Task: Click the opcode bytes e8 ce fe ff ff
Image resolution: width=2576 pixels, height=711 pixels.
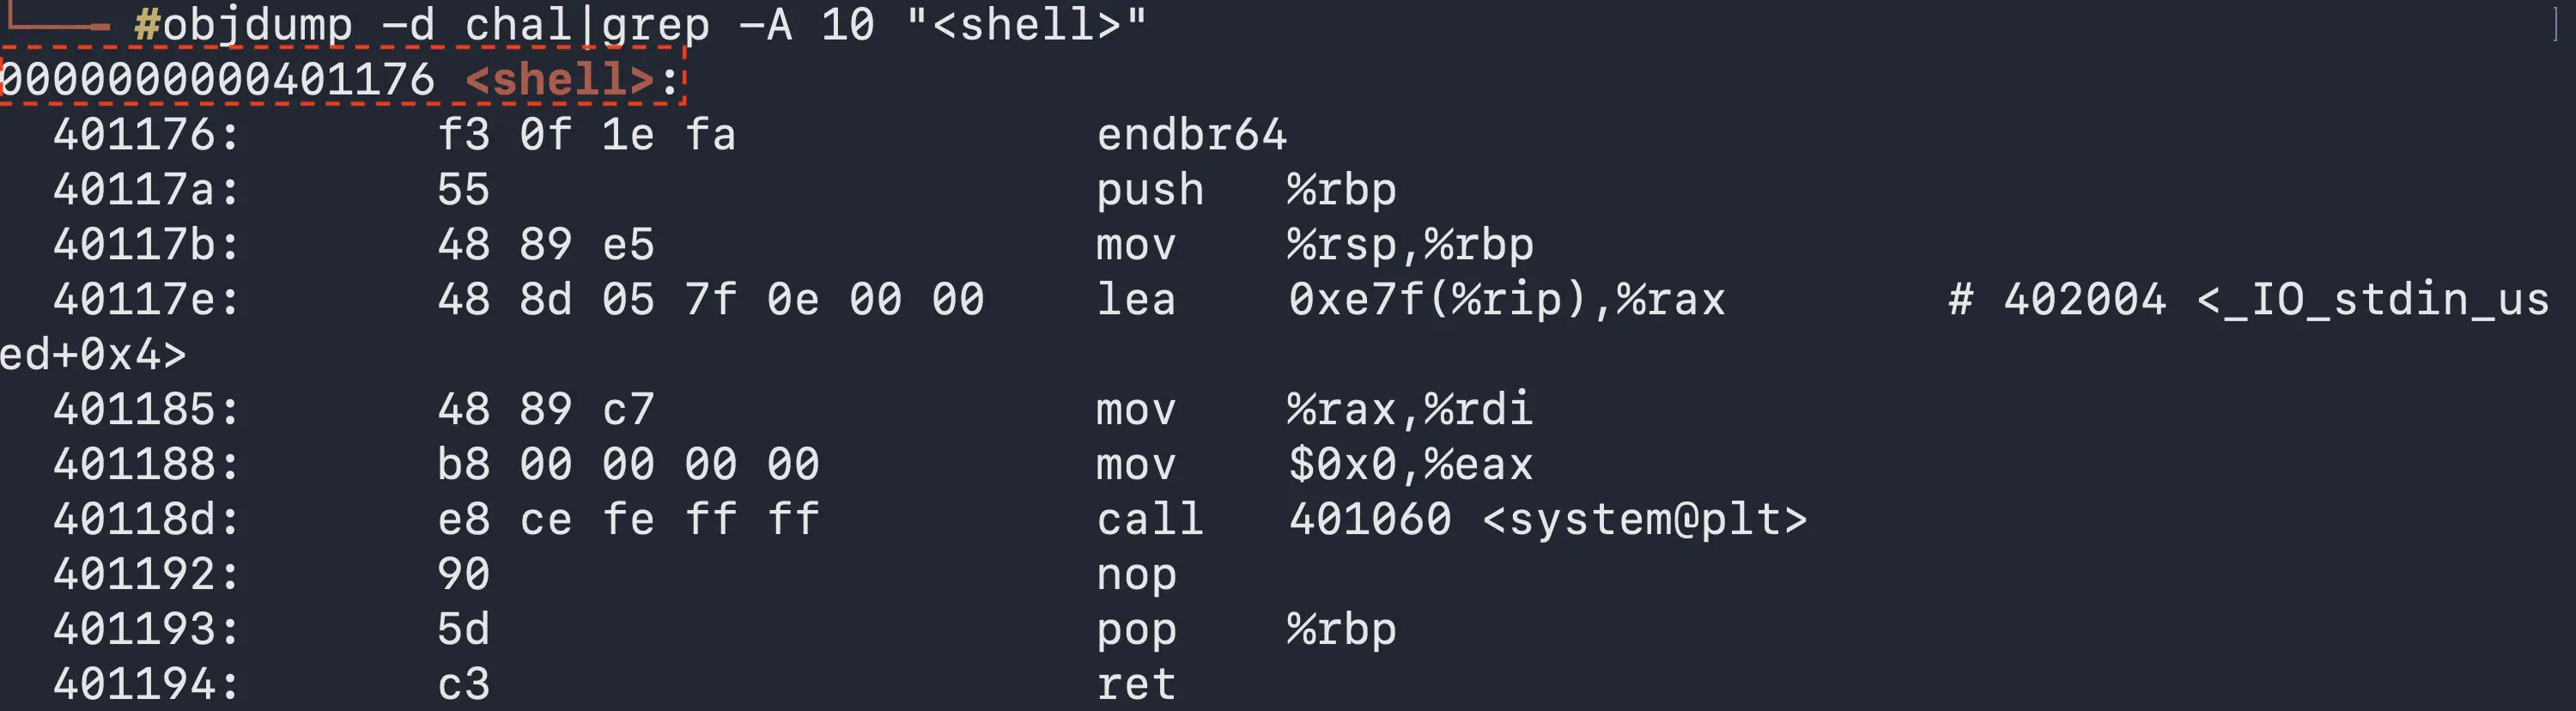Action: coord(628,519)
